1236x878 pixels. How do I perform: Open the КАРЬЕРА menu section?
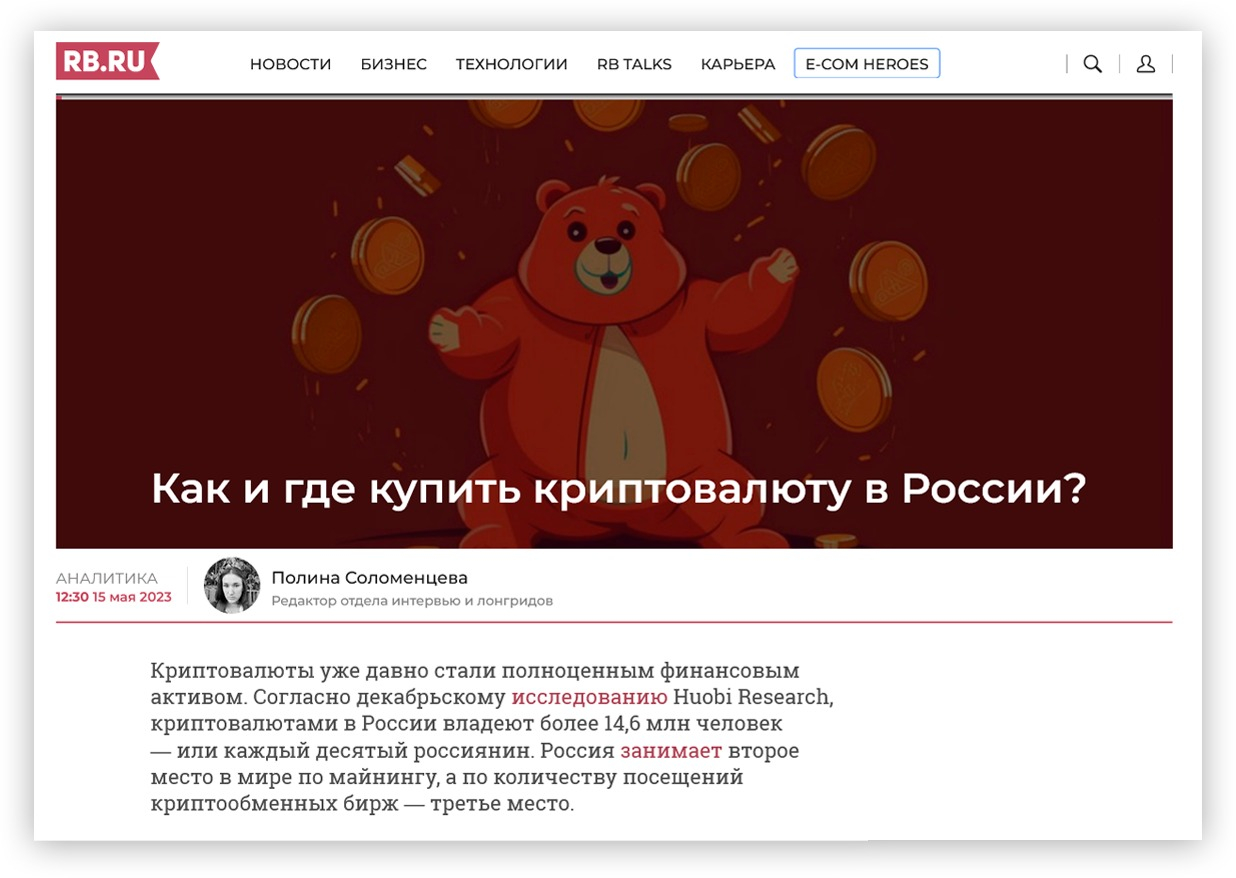[x=738, y=64]
